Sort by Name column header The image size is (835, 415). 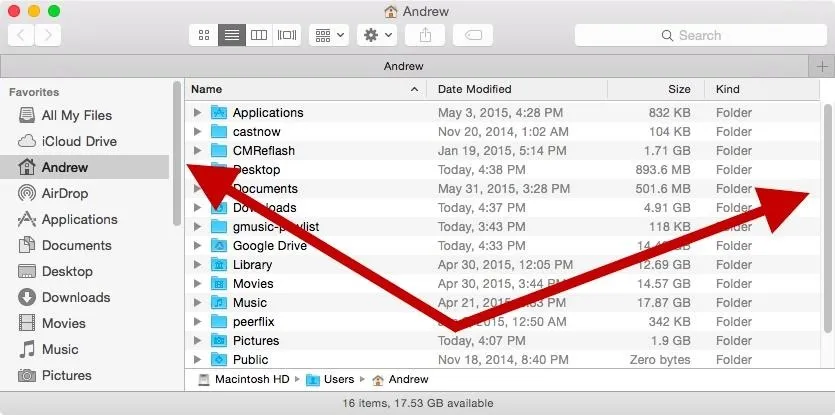[306, 89]
